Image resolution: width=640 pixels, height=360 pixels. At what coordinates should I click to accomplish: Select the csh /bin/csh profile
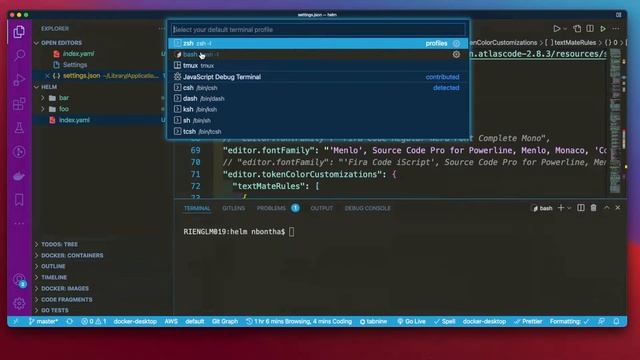pos(318,88)
